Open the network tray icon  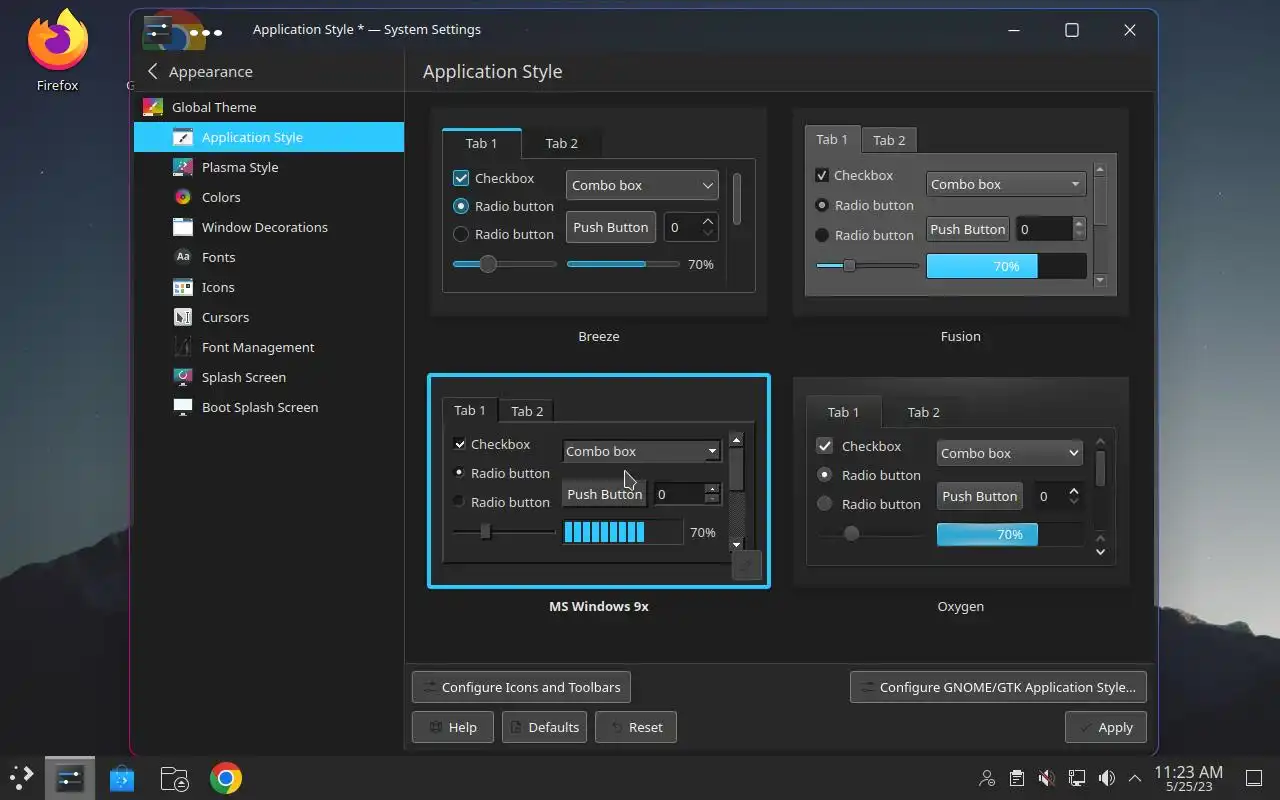click(1077, 778)
